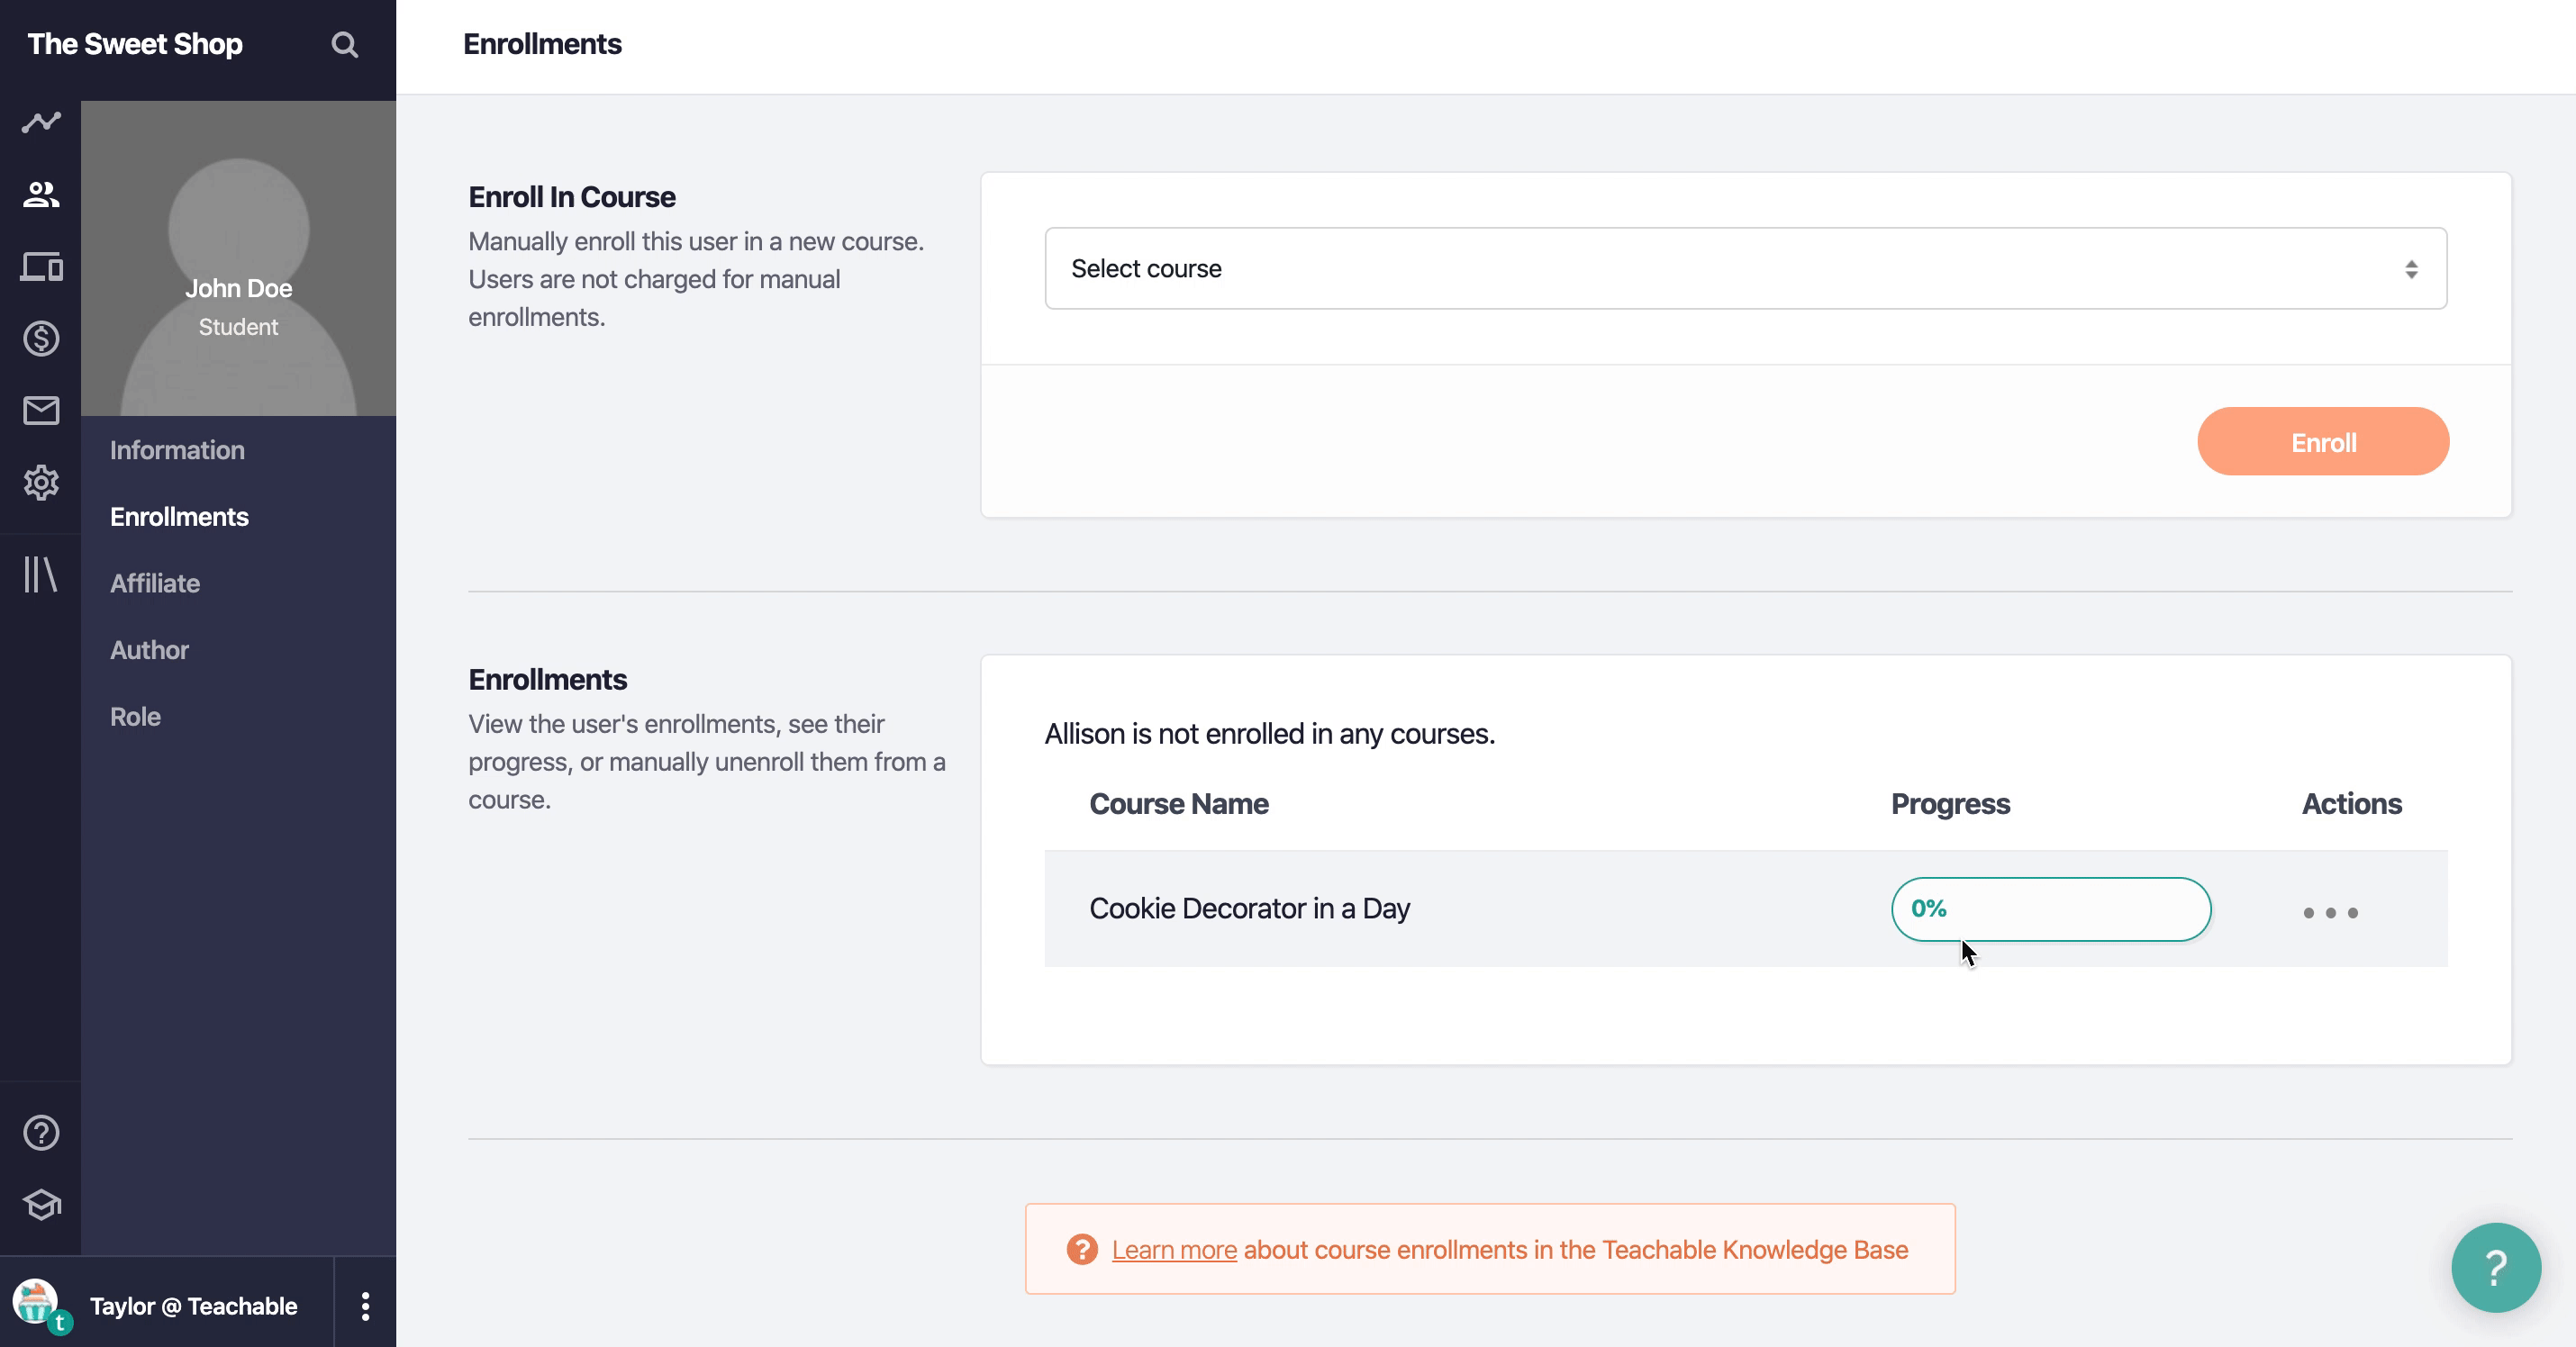Click the help question mark icon
Screen dimensions: 2576x1347
2494,1267
